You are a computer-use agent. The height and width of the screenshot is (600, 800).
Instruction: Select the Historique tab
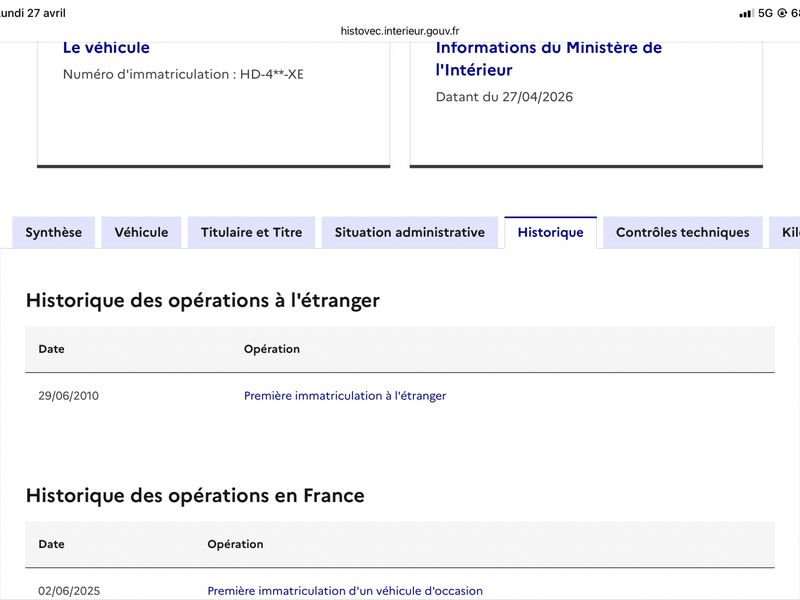(x=551, y=233)
